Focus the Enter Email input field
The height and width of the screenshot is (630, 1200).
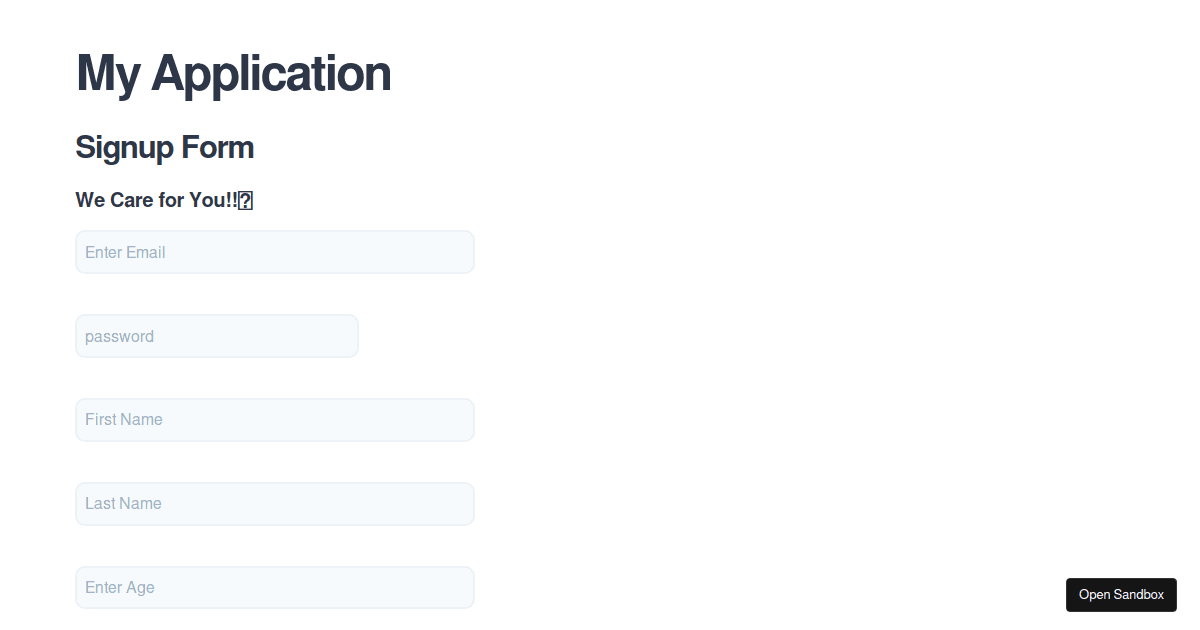tap(275, 252)
